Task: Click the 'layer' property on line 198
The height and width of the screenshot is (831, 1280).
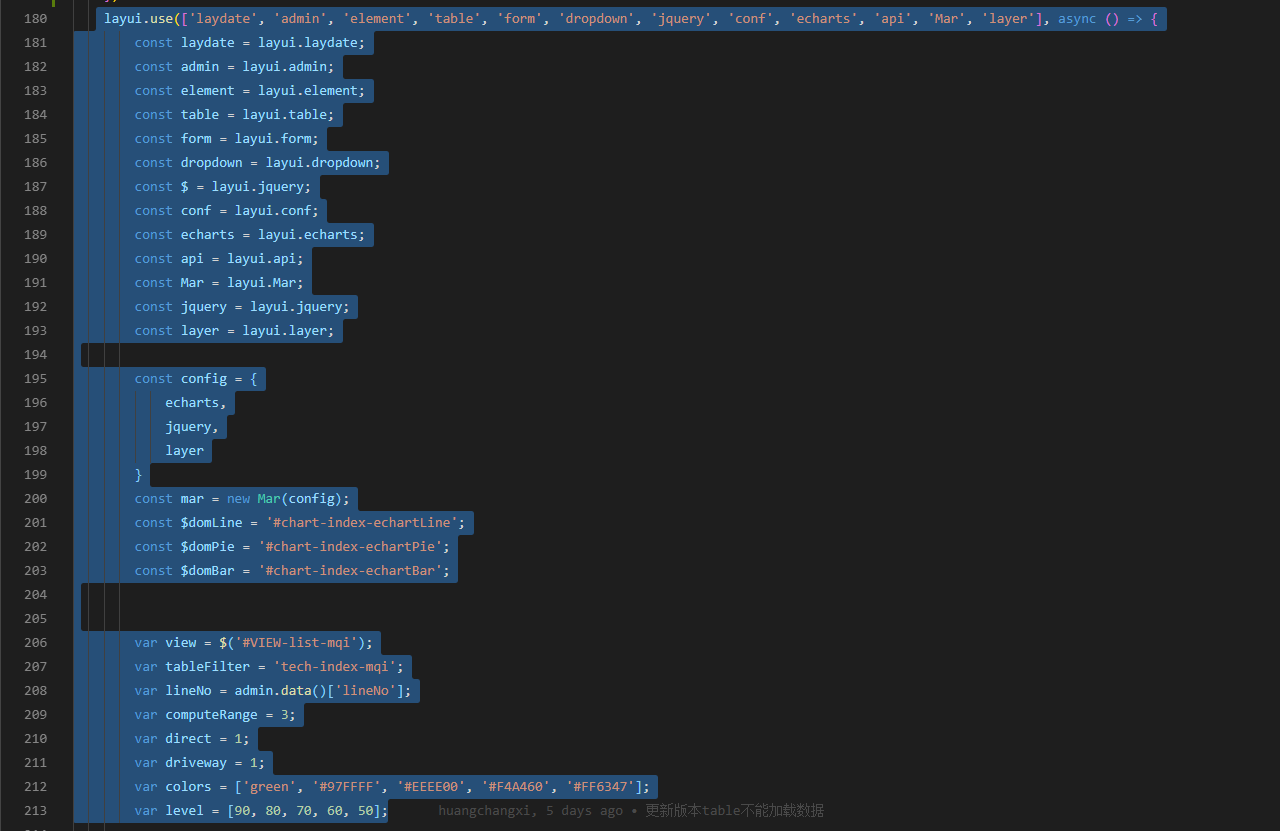Action: [x=185, y=451]
